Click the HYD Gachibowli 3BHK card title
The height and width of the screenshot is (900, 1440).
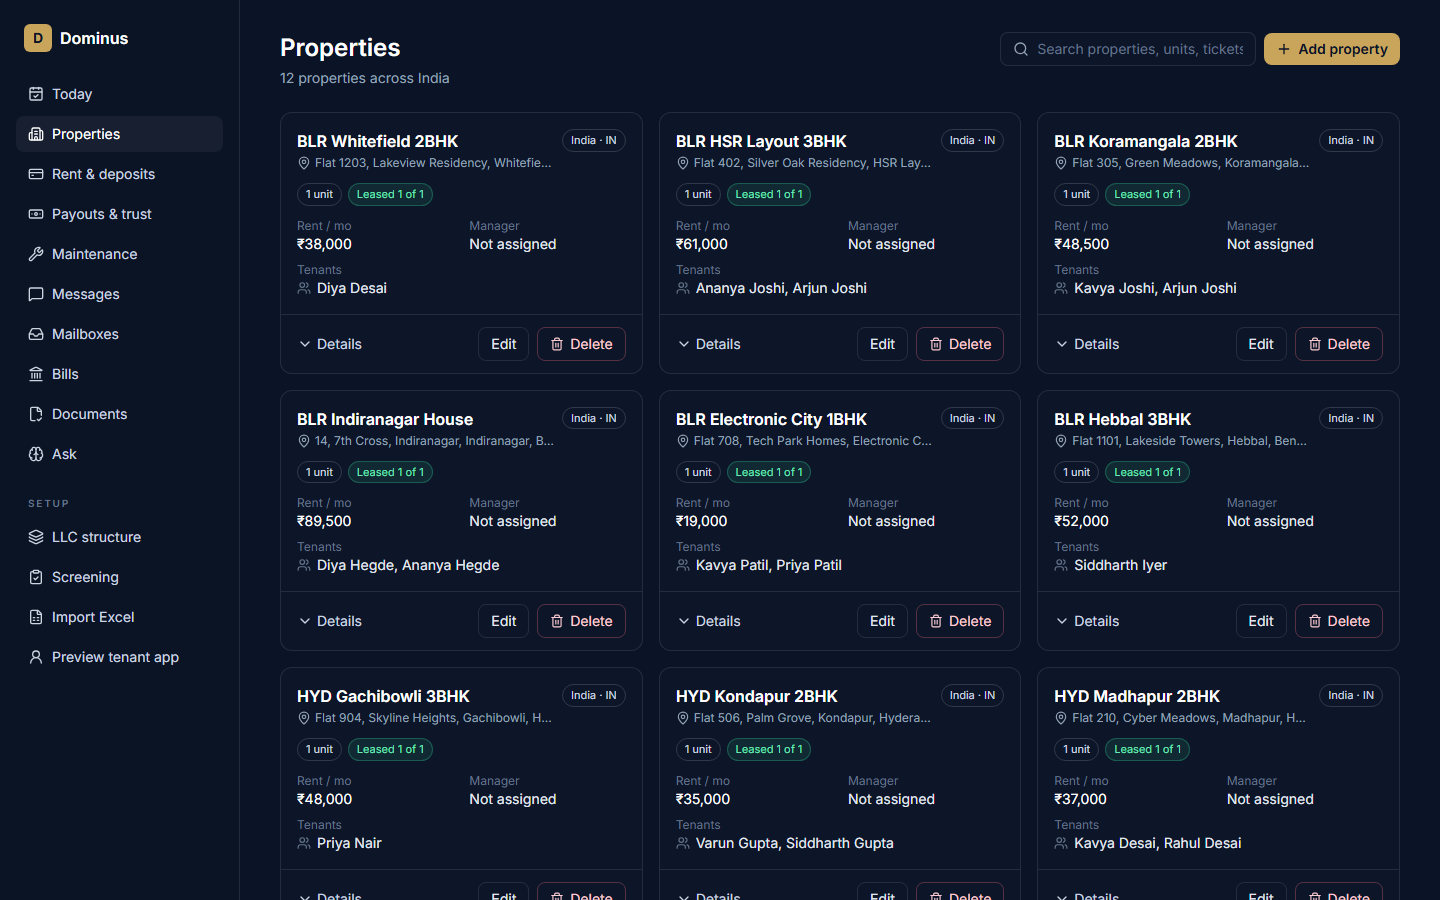[383, 696]
